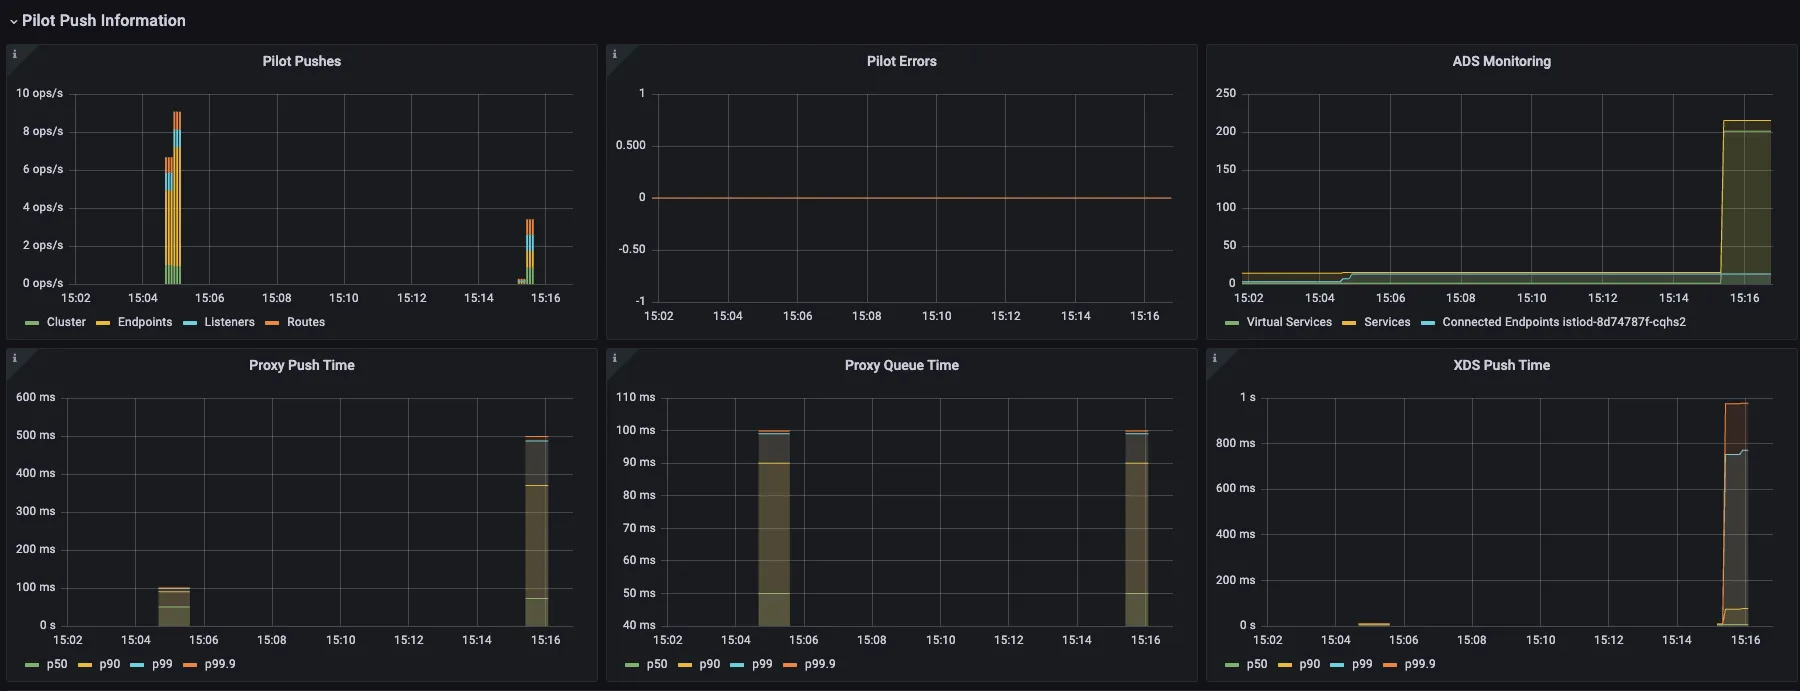Open info icon on Pilot Errors panel
The height and width of the screenshot is (691, 1800).
pyautogui.click(x=614, y=54)
